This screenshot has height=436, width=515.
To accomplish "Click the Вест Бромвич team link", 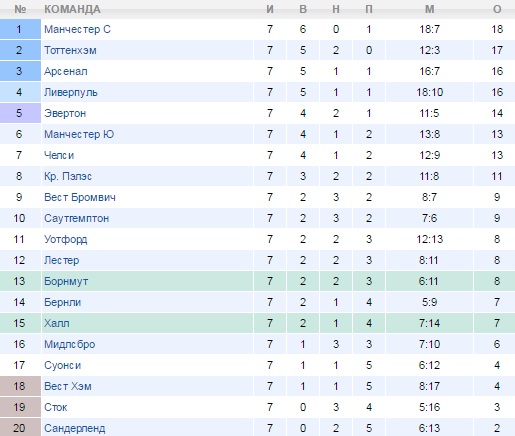I will pyautogui.click(x=80, y=198).
